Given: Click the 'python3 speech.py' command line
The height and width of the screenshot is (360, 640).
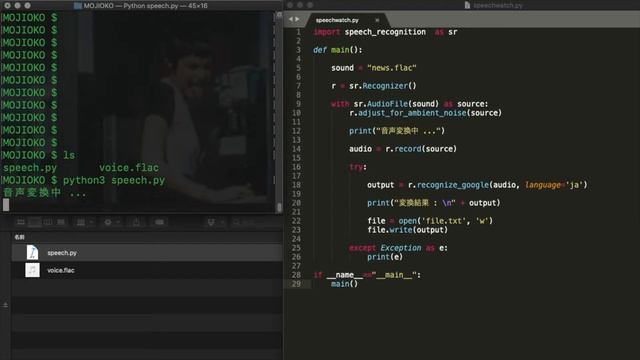Looking at the screenshot, I should point(114,180).
